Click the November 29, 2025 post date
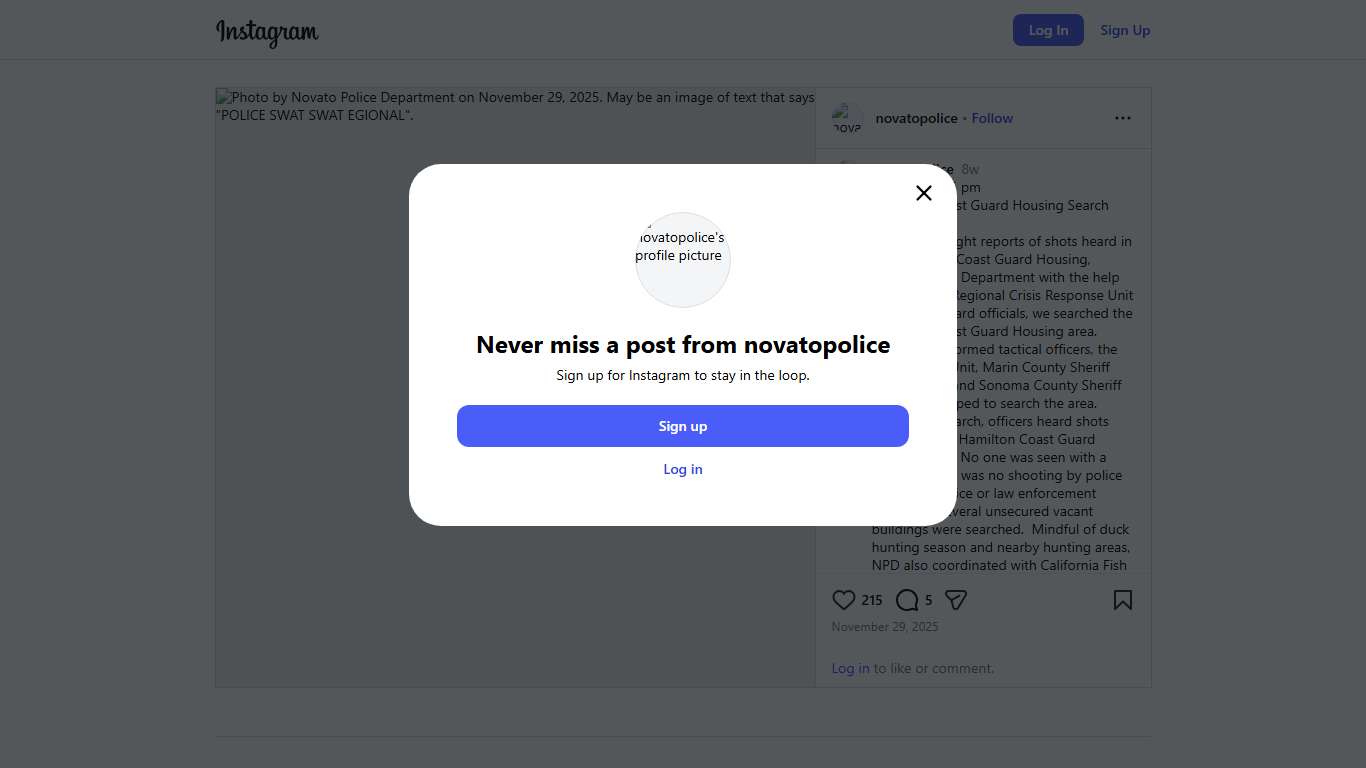This screenshot has height=768, width=1366. click(x=885, y=627)
